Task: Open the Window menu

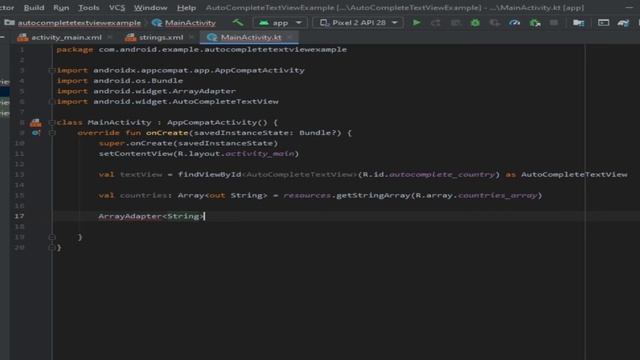Action: 151,8
